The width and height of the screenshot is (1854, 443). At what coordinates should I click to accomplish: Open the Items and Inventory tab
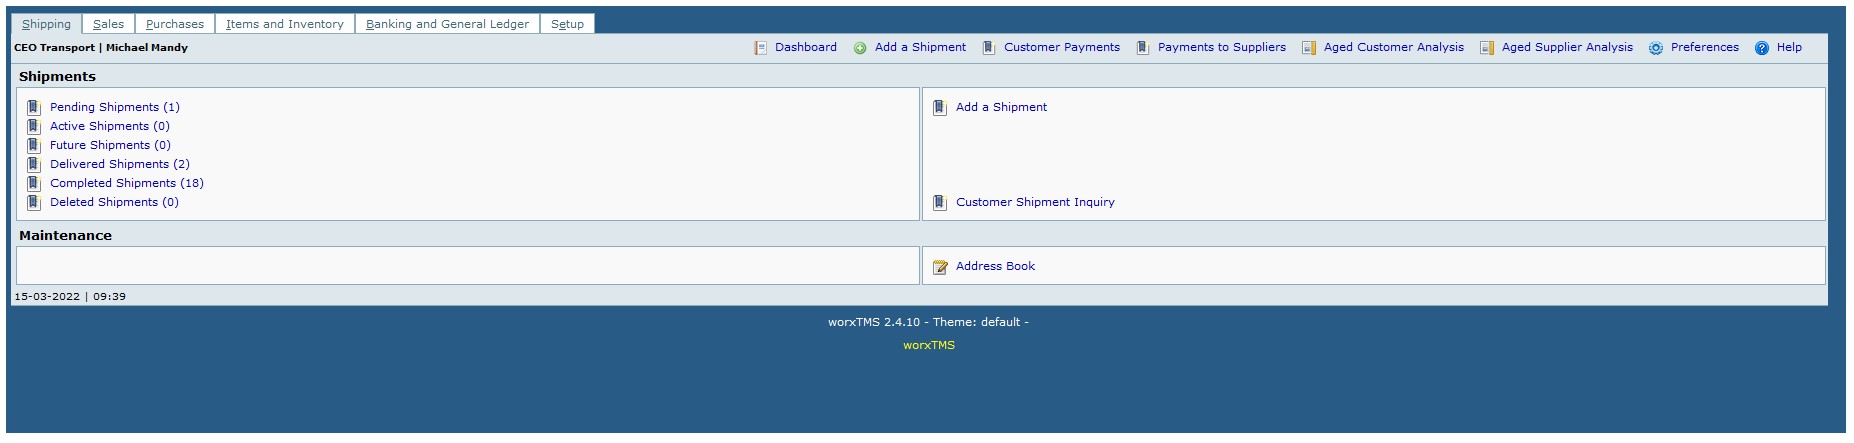pyautogui.click(x=284, y=24)
